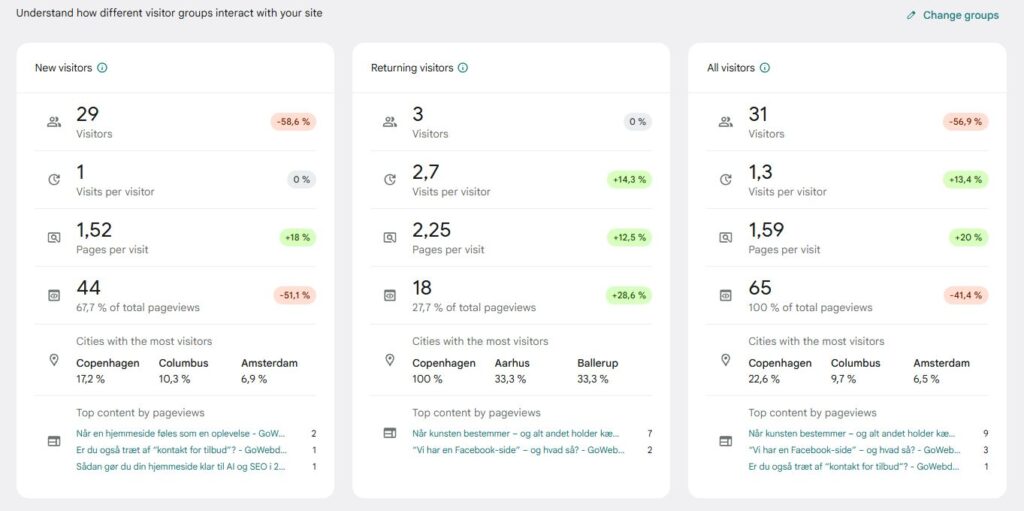Select Columbus in New visitors cities list

[x=183, y=363]
